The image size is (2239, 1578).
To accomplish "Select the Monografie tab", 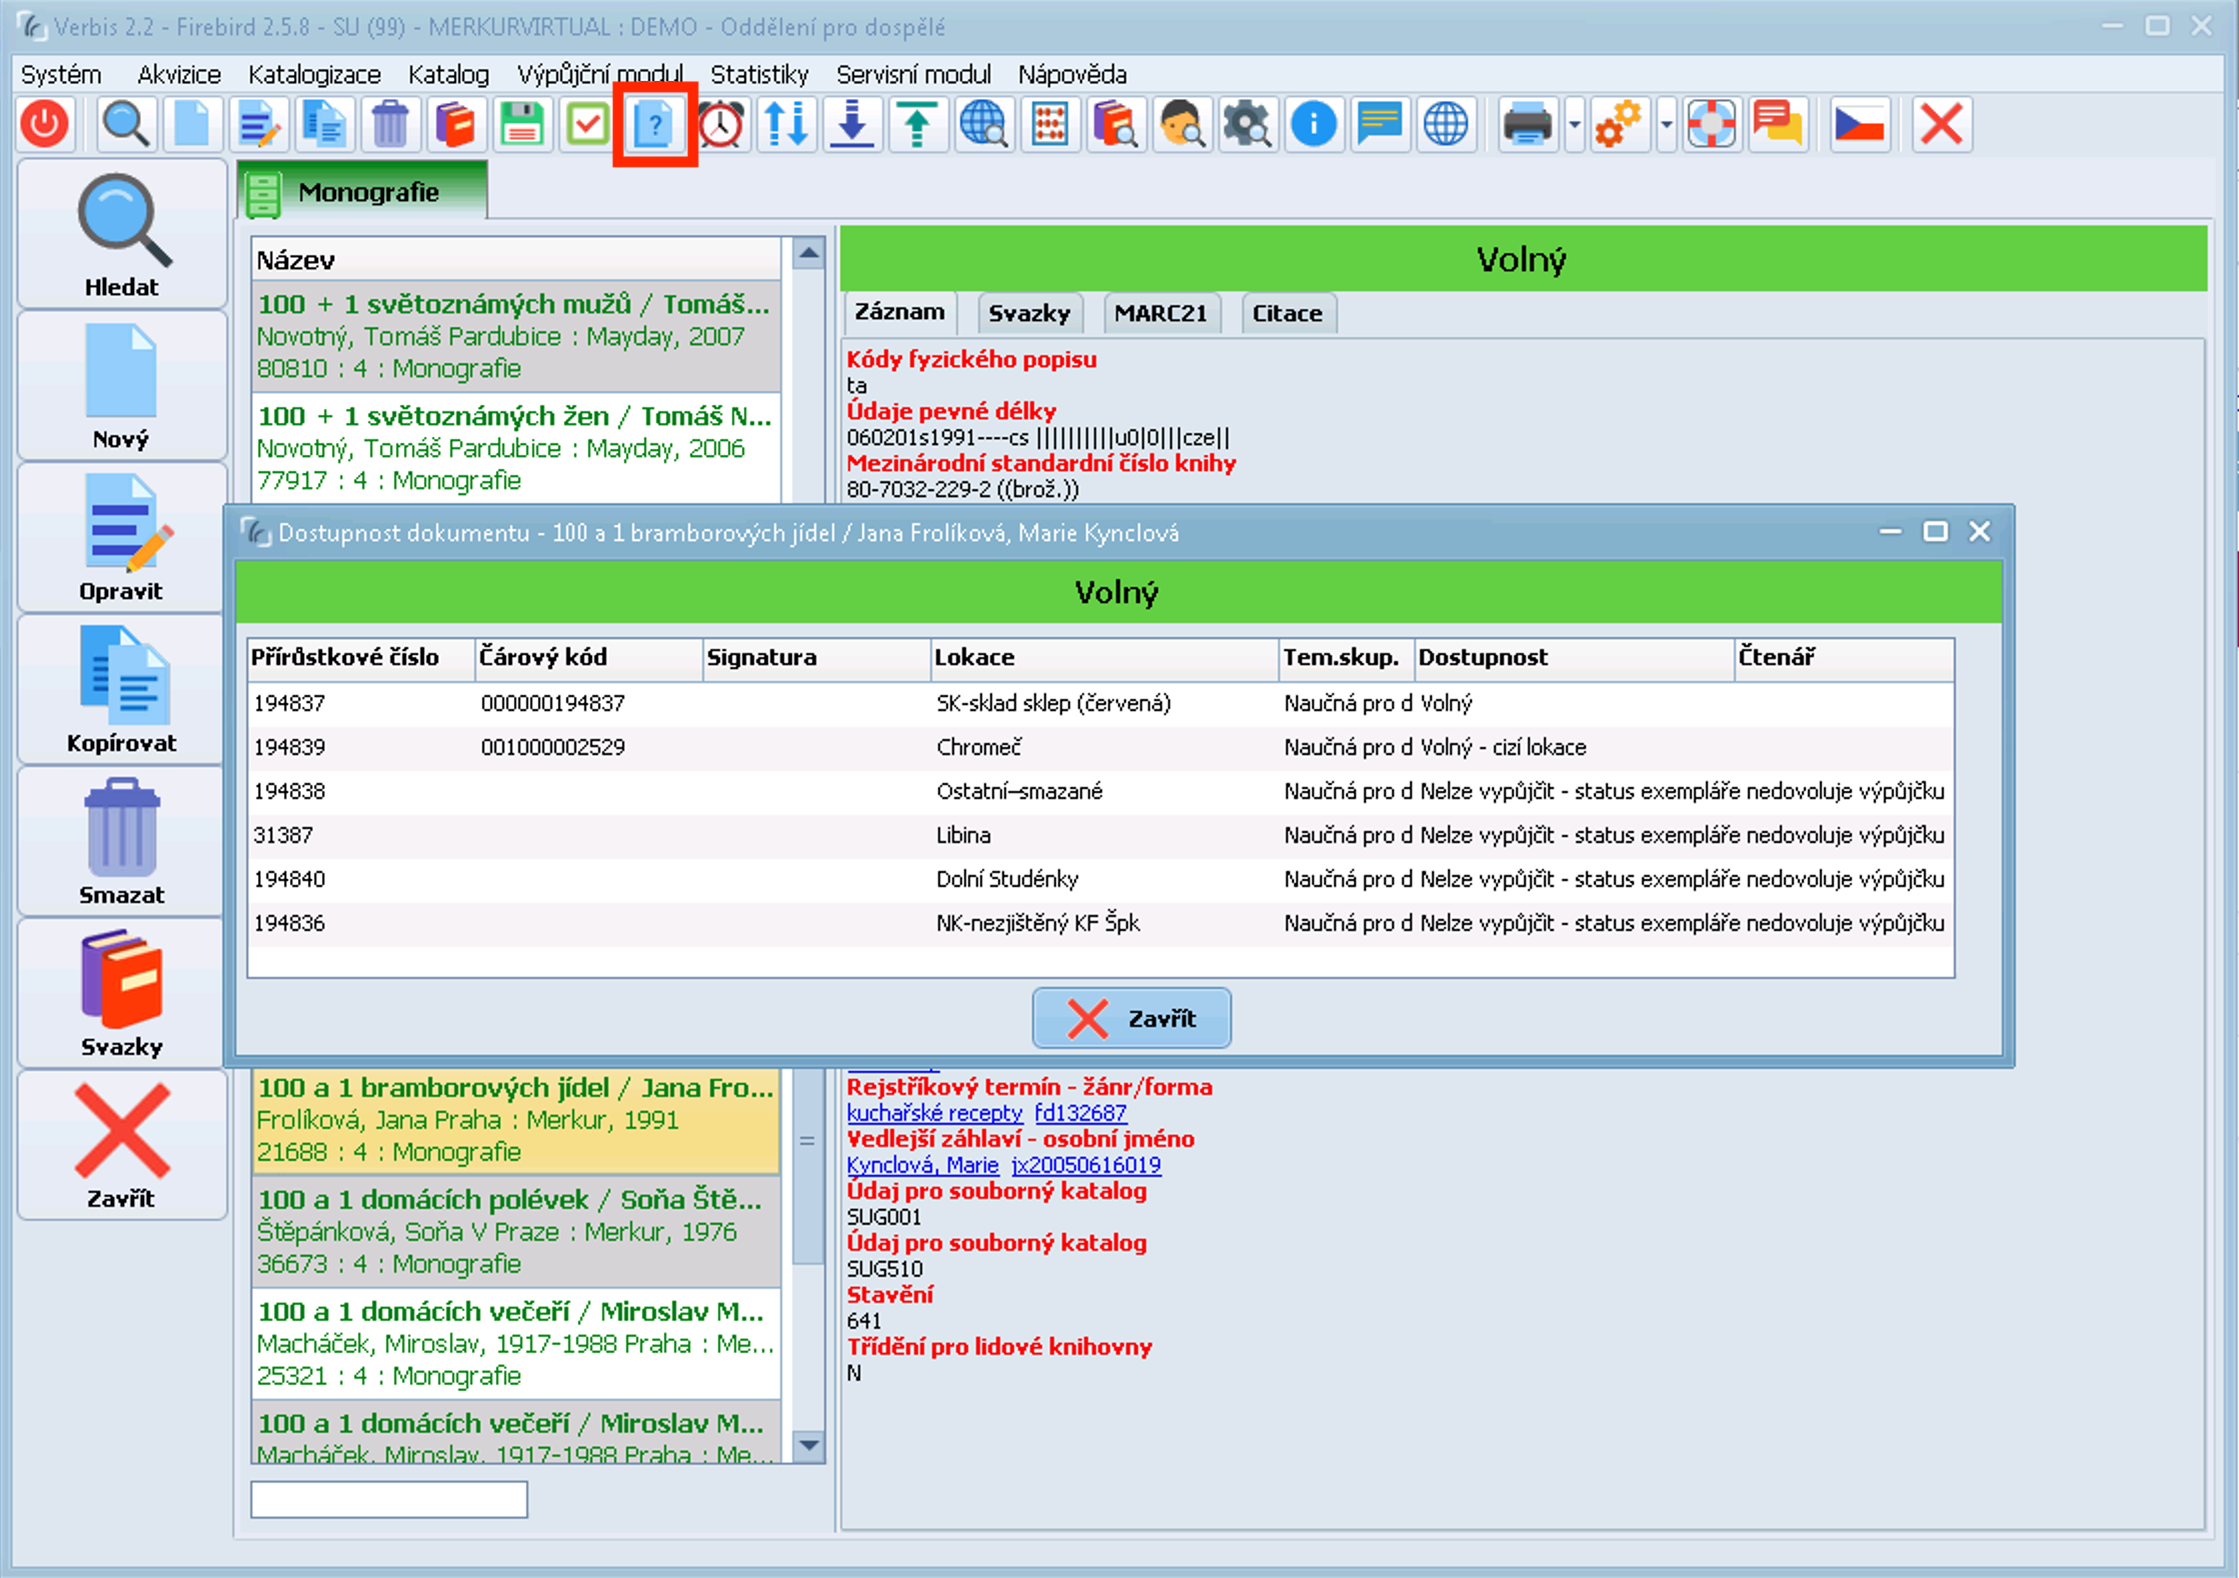I will click(x=364, y=191).
